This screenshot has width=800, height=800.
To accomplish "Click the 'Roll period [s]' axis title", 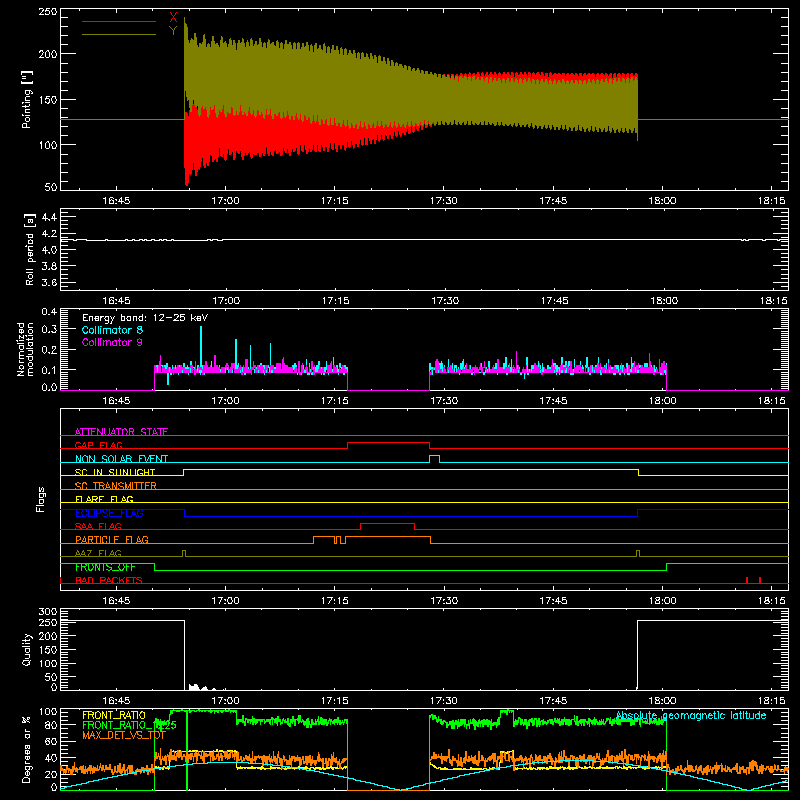I will click(x=29, y=249).
